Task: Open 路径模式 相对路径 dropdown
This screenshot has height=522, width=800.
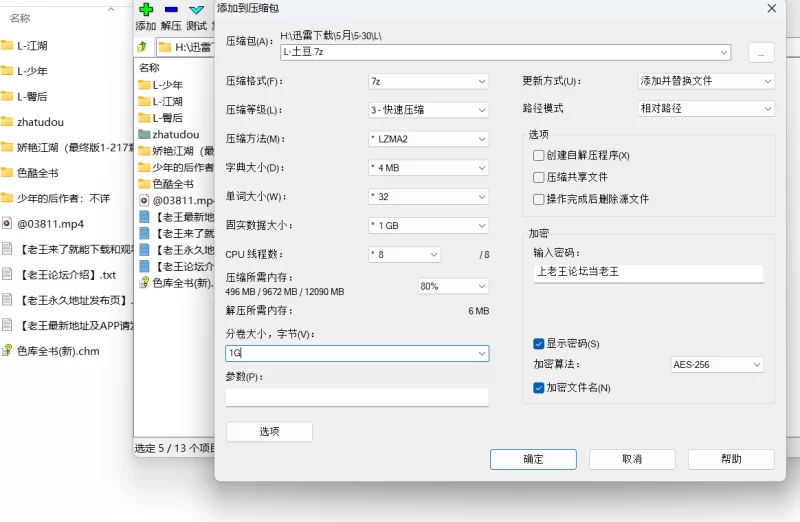Action: 706,108
